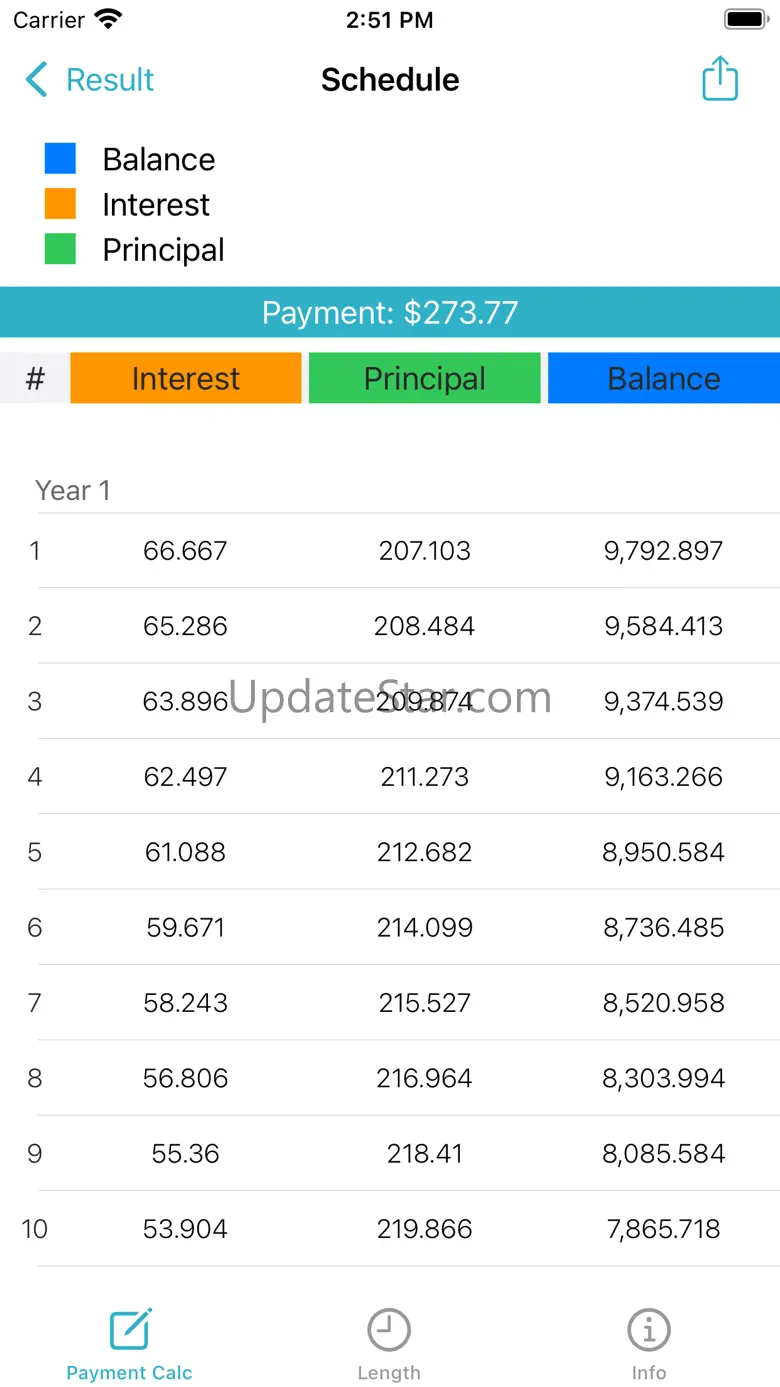780x1387 pixels.
Task: Tap the blue Balance legend swatch
Action: coord(60,159)
